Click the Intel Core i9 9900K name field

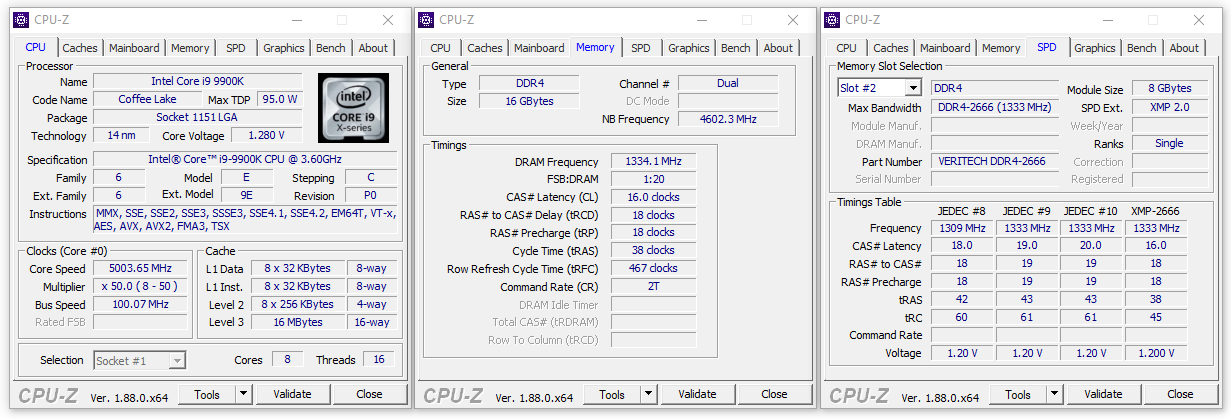click(x=197, y=81)
